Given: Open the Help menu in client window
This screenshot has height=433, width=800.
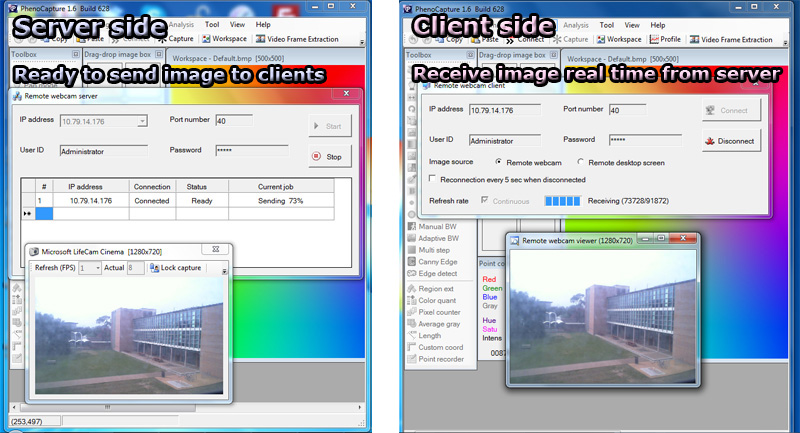Looking at the screenshot, I should [x=662, y=23].
